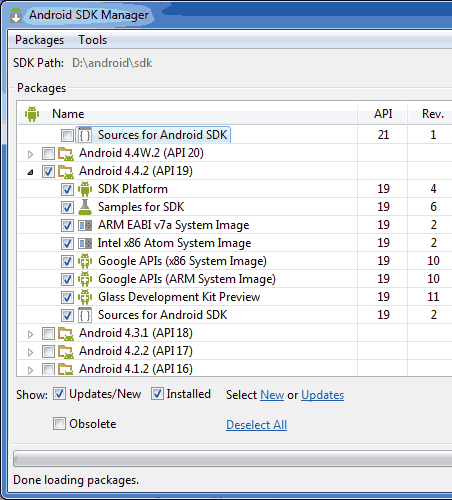Open the Tools menu
The width and height of the screenshot is (452, 500).
click(x=92, y=40)
